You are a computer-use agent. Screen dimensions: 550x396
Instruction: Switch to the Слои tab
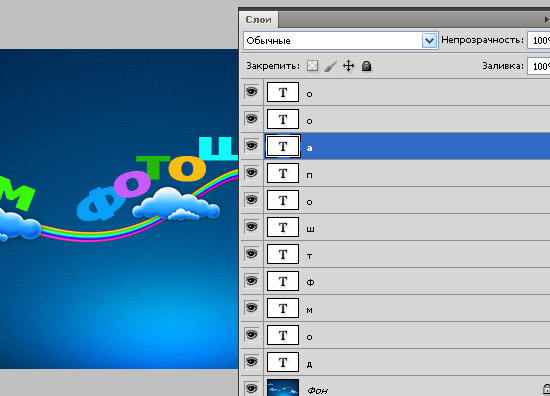[259, 20]
